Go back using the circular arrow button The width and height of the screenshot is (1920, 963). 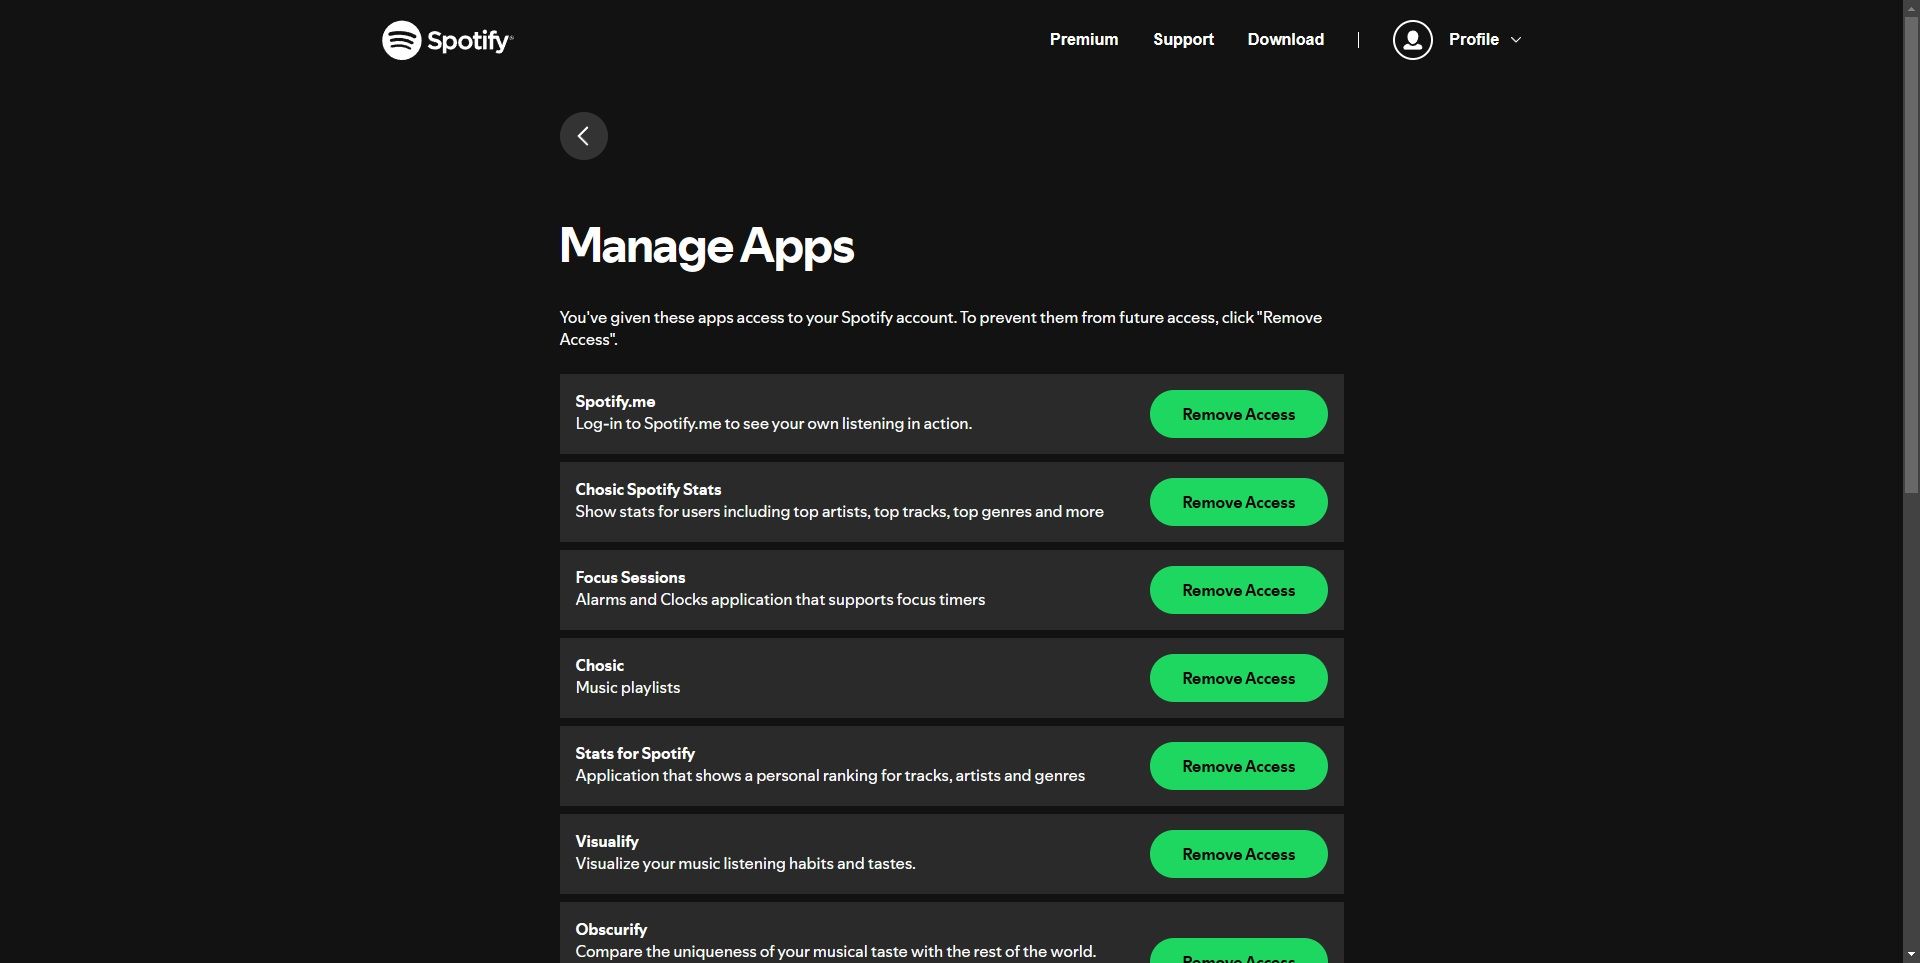click(584, 136)
